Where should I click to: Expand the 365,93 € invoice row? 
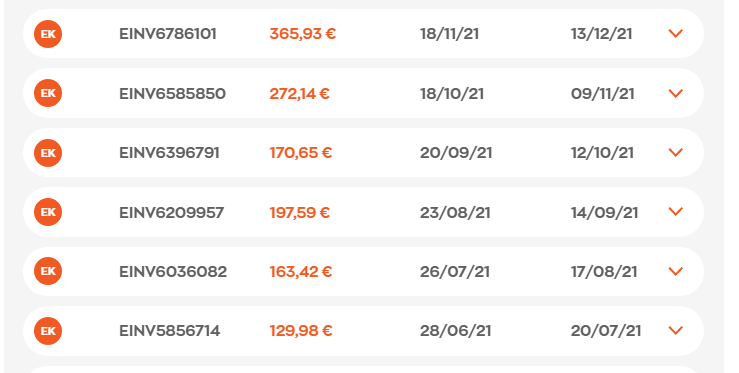[676, 33]
